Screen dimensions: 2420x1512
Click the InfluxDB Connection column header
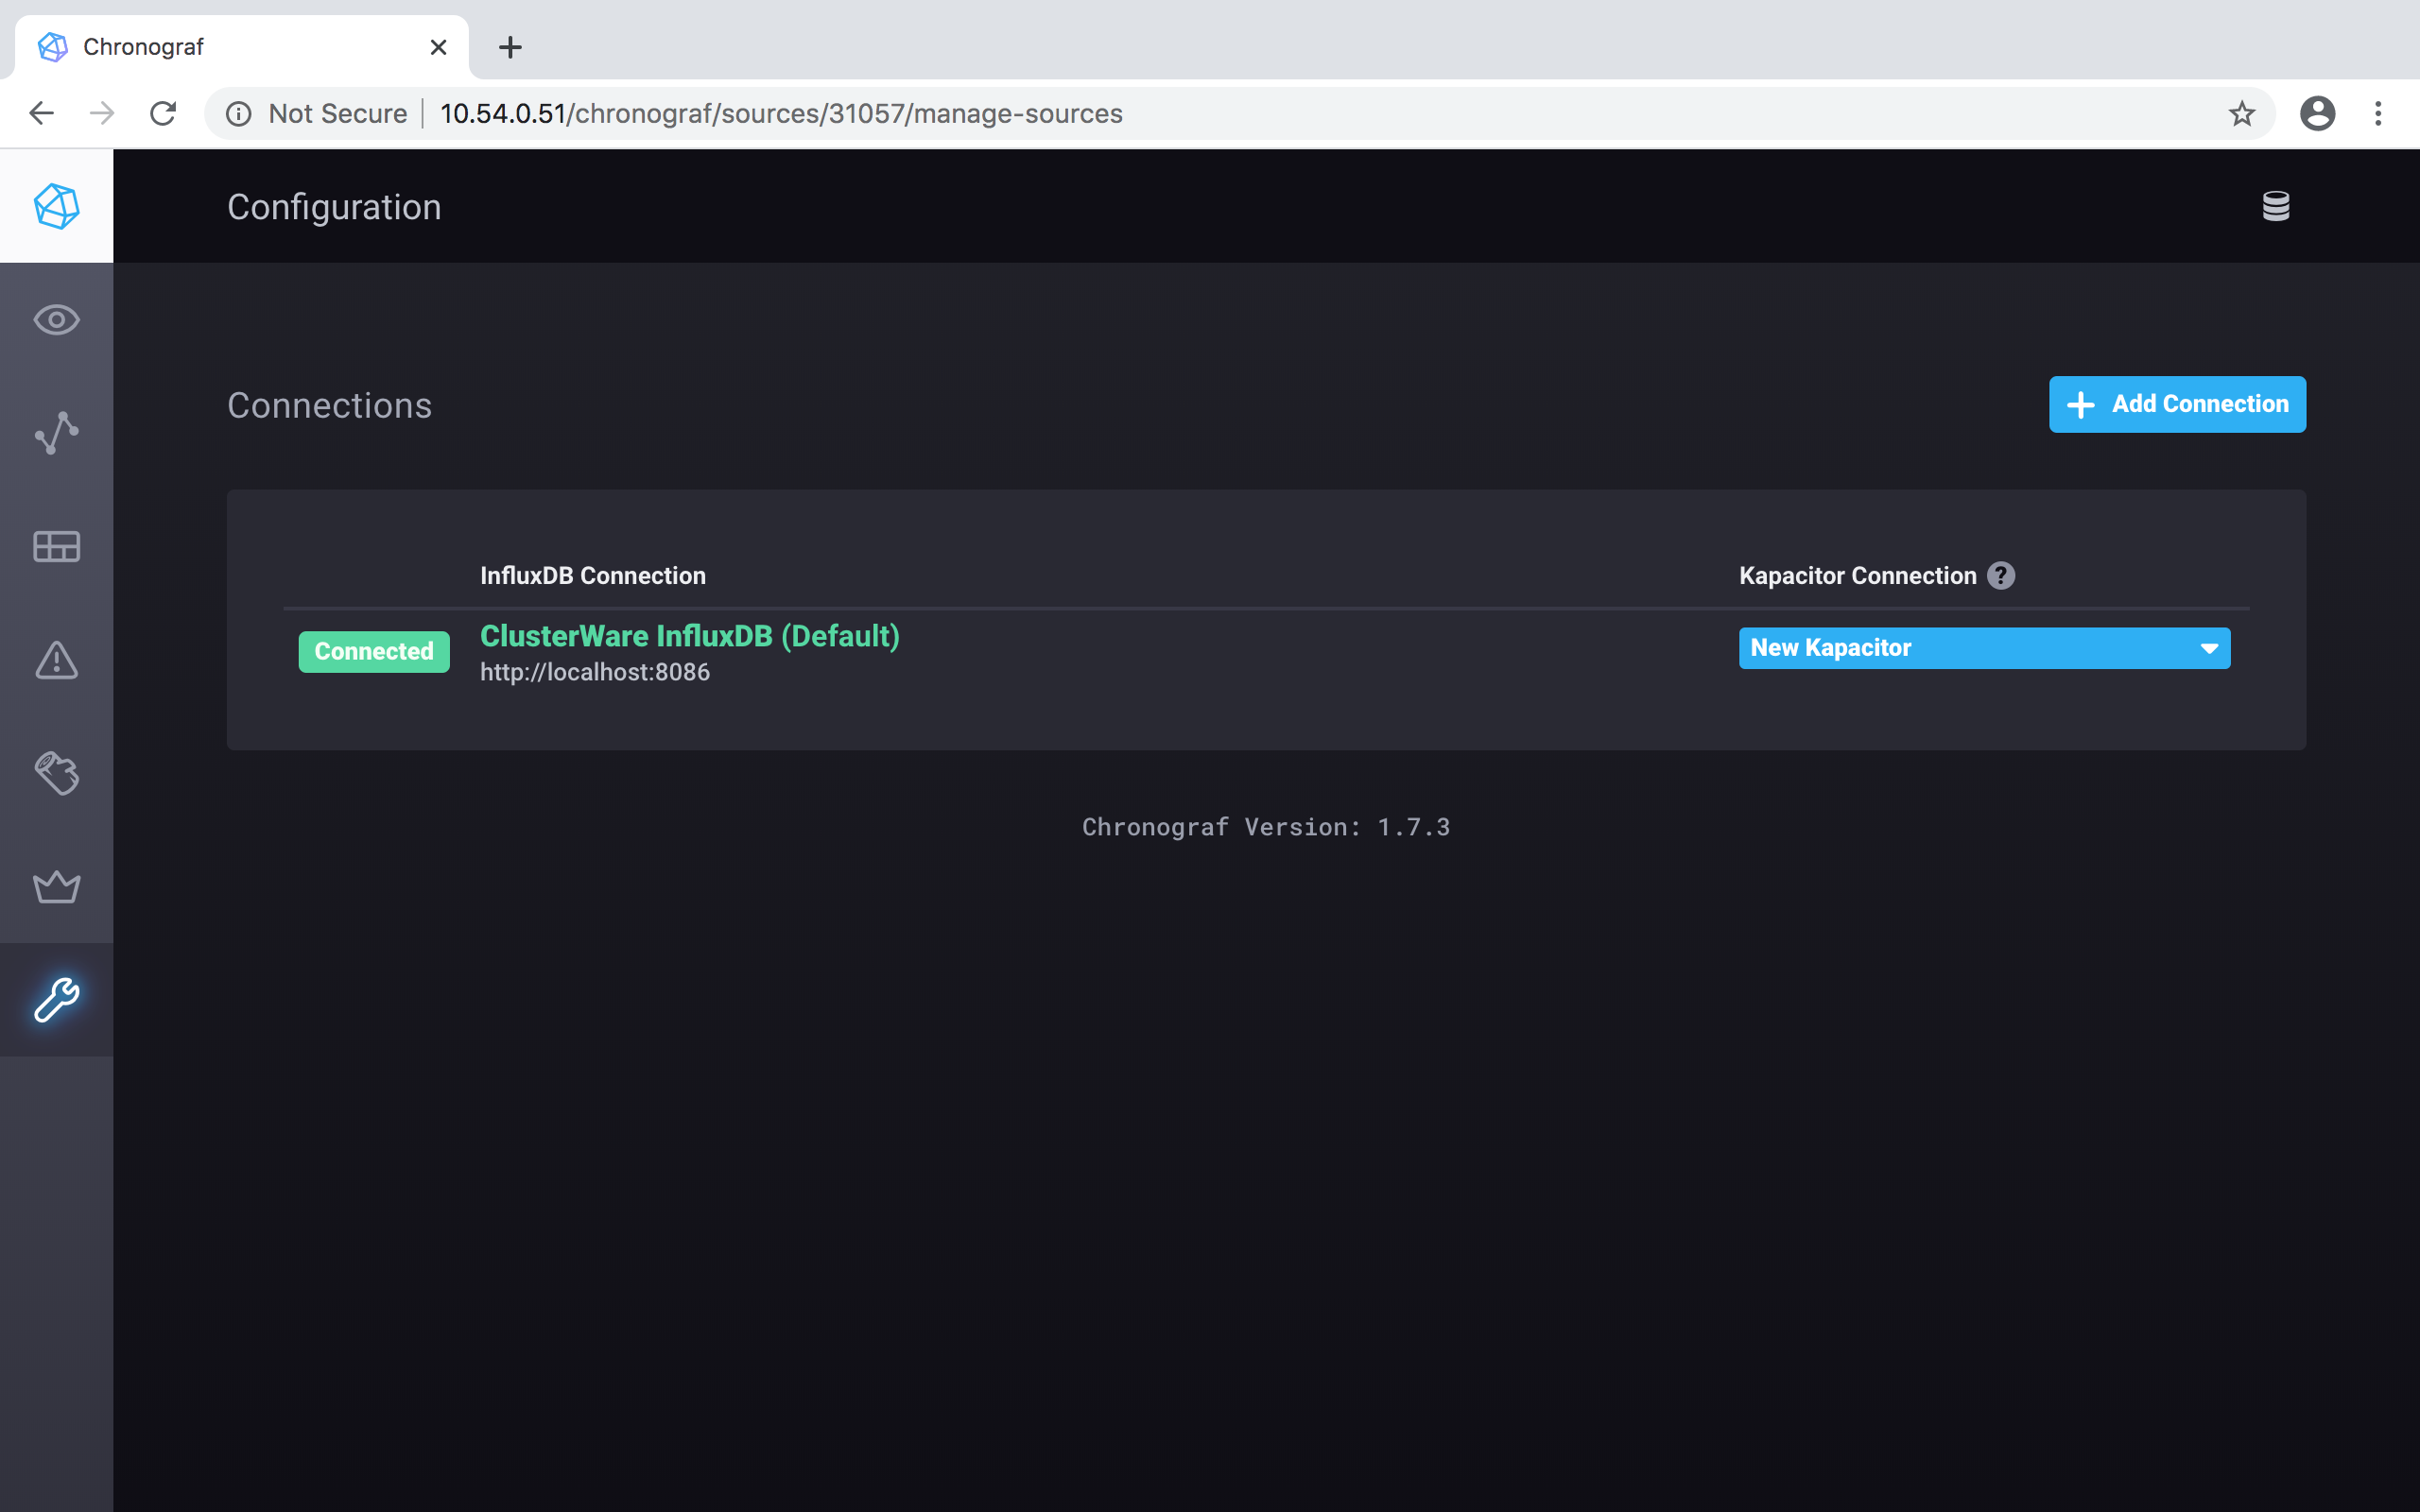click(x=593, y=575)
